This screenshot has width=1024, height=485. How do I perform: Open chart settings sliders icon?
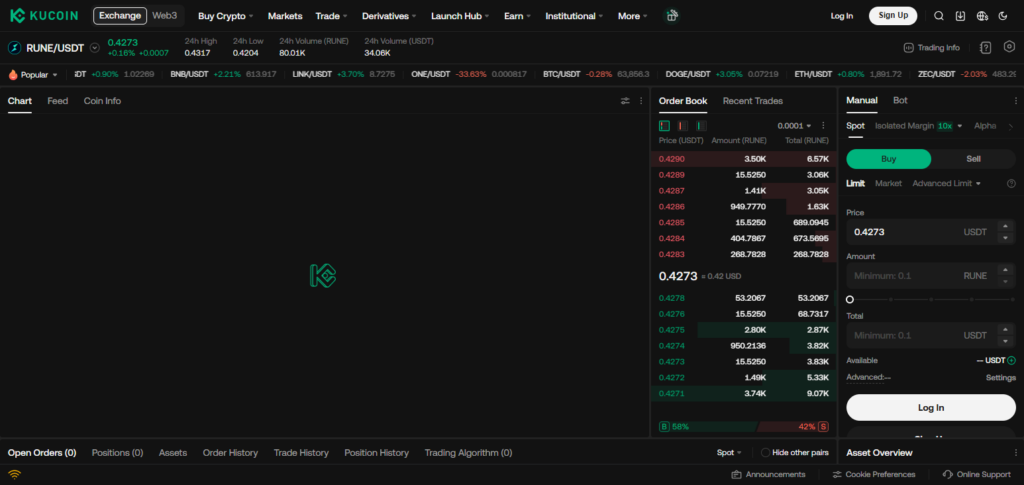click(625, 101)
